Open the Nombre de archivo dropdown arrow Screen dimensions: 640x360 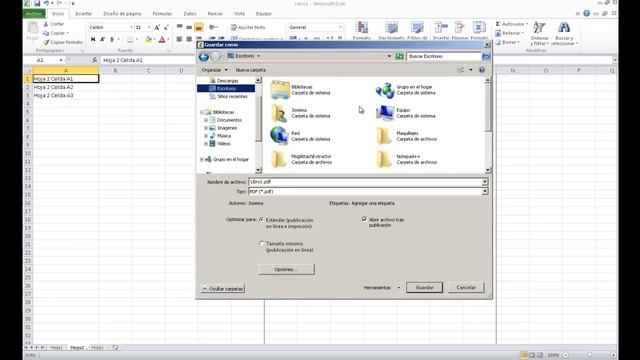point(485,182)
